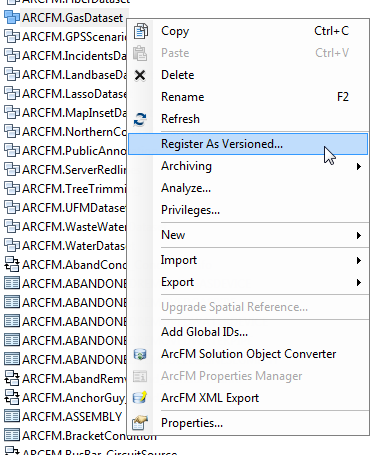Expand the Archiving submenu arrow
Viewport: 391px width, 455px height.
[x=359, y=166]
